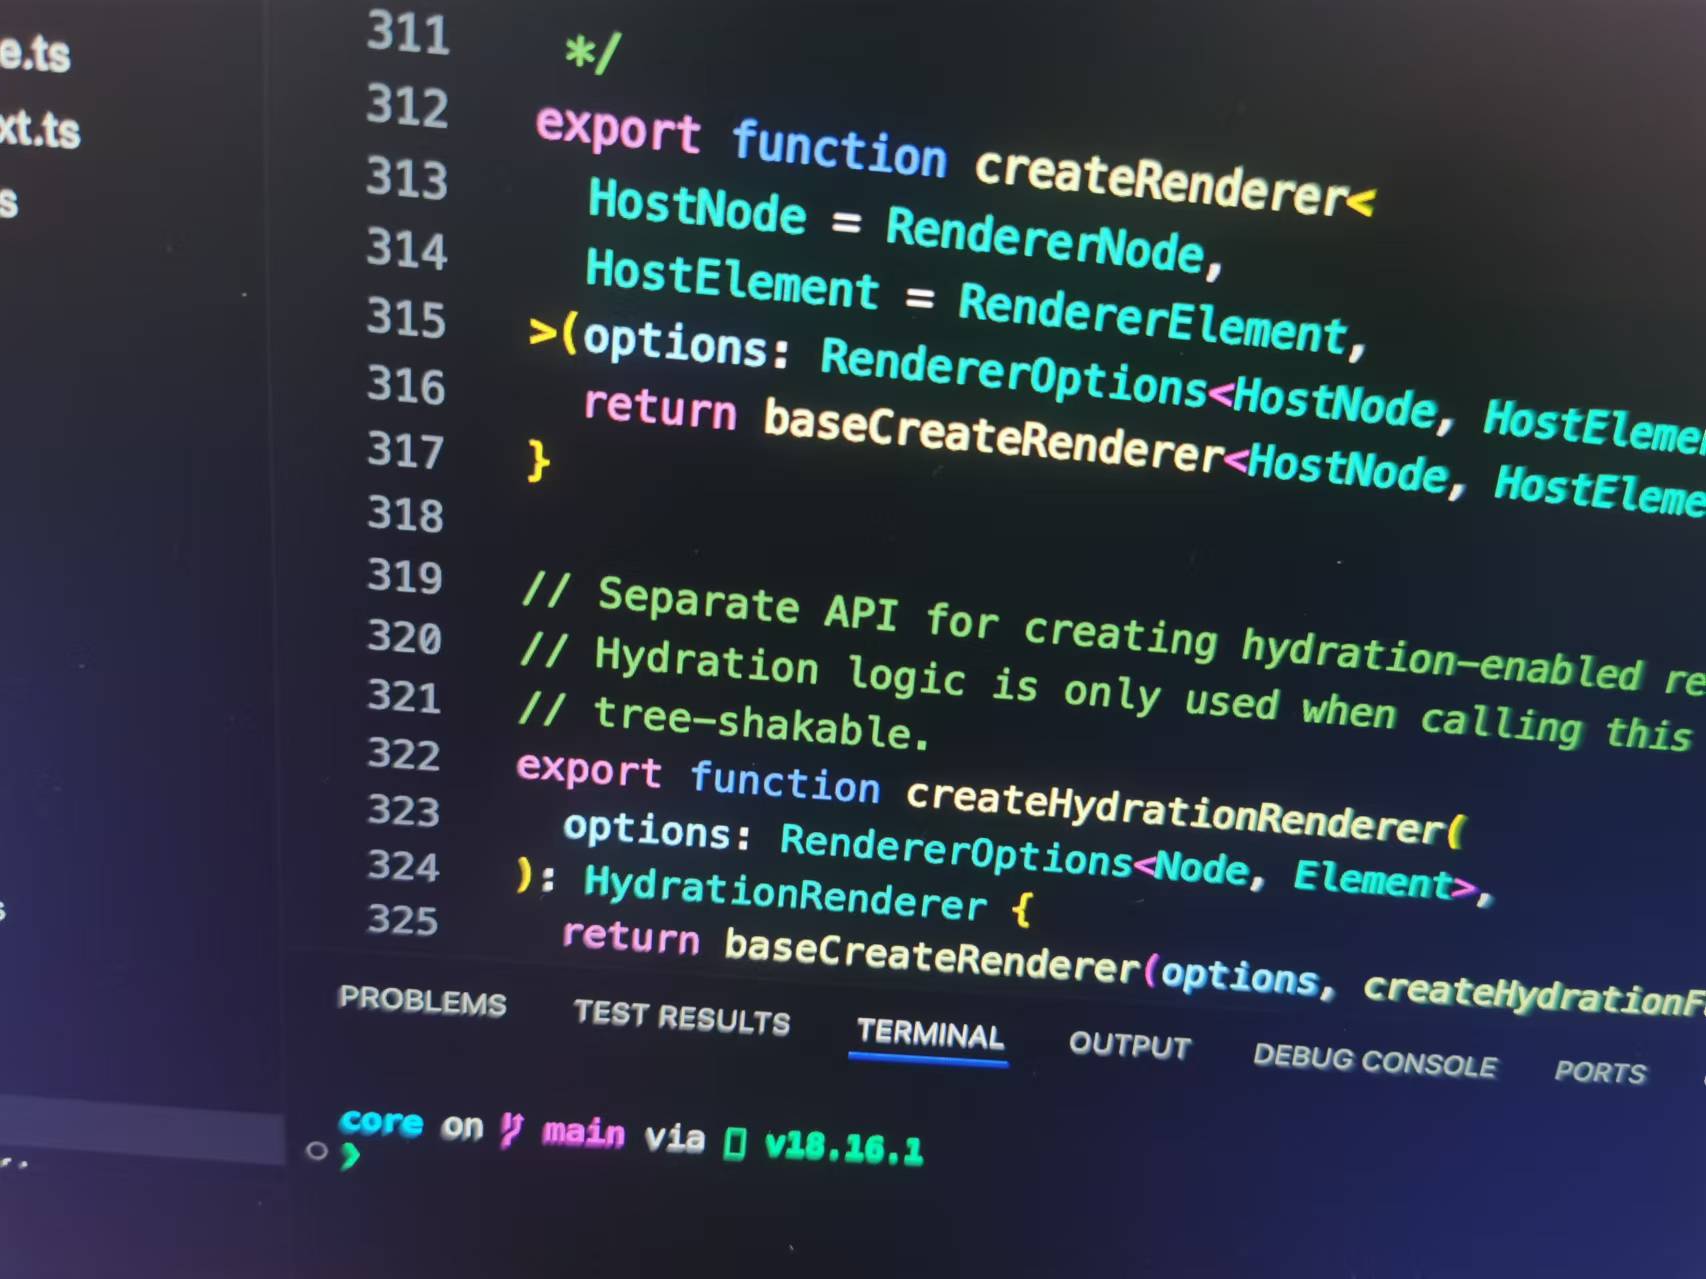
Task: Click the git branch icon in the terminal prompt
Action: [x=511, y=1130]
